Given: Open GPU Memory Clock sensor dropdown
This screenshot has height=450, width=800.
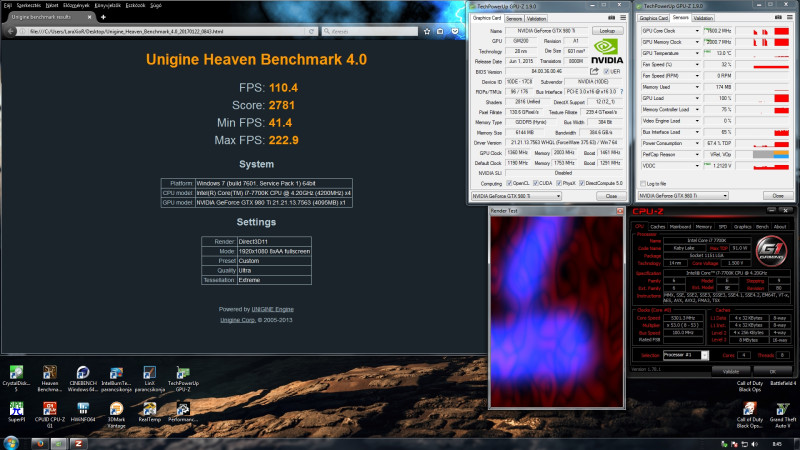Looking at the screenshot, I should (697, 42).
